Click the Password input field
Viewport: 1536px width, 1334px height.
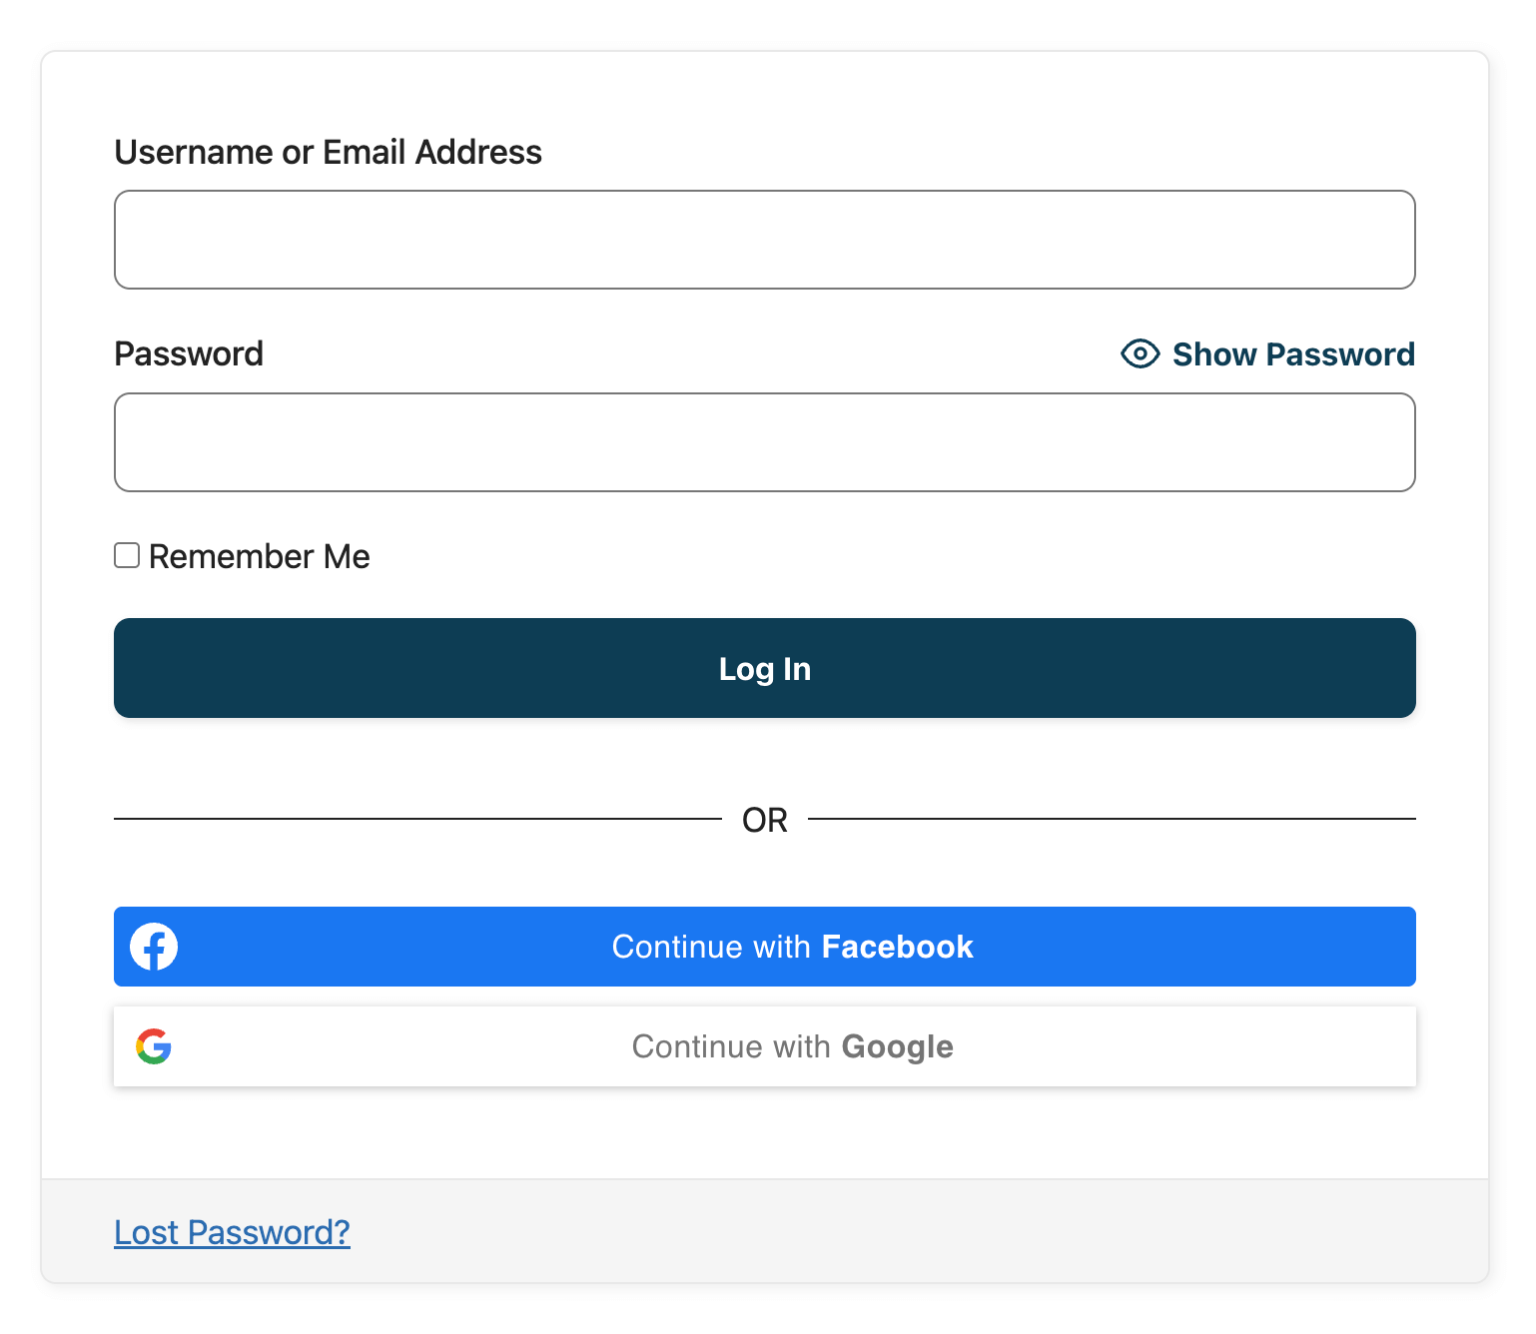point(765,442)
